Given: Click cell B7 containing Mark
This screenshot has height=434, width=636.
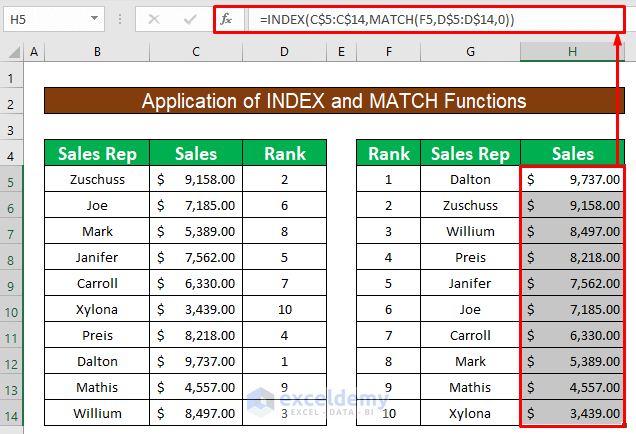Looking at the screenshot, I should pos(97,231).
